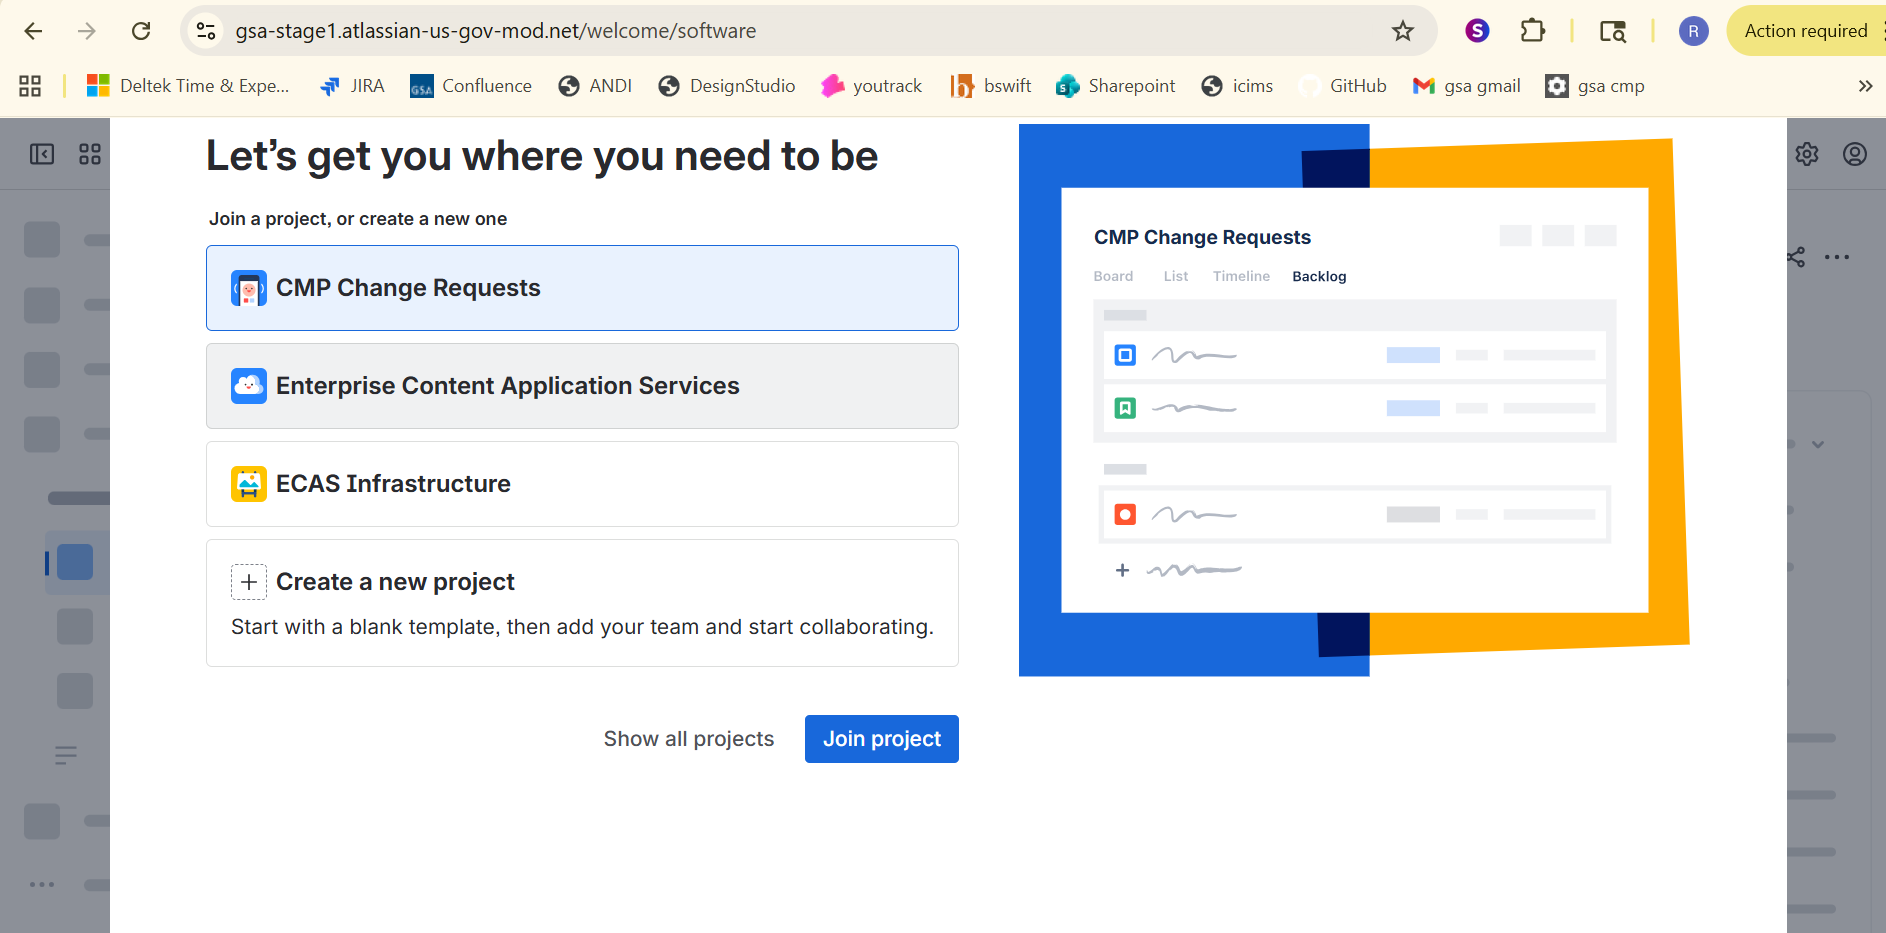Open the gsa cmp bookmark
The width and height of the screenshot is (1886, 933).
coord(1595,86)
